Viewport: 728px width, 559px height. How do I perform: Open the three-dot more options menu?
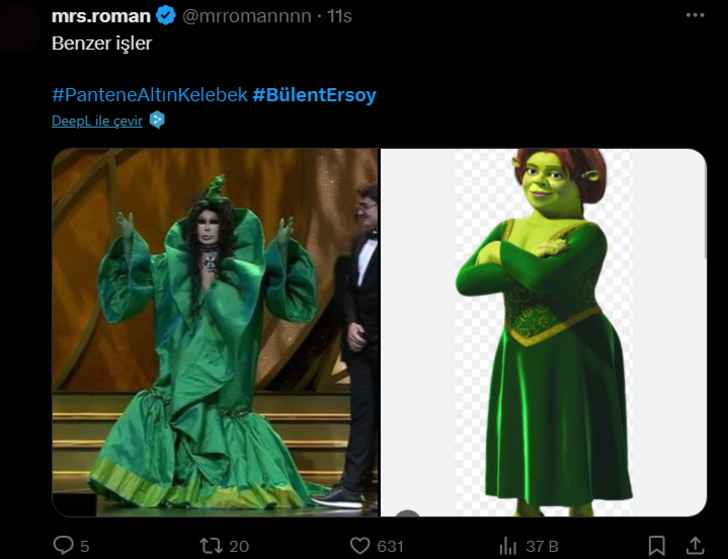point(695,16)
